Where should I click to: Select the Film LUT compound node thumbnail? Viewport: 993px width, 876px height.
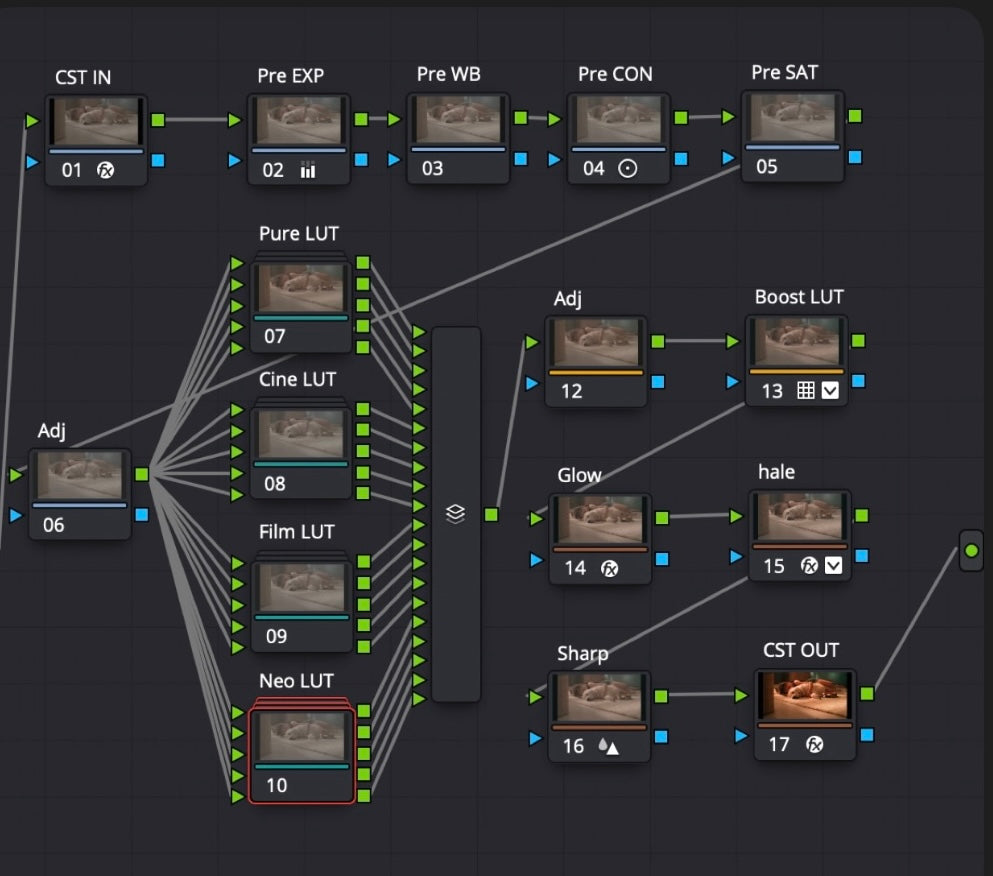[x=302, y=588]
